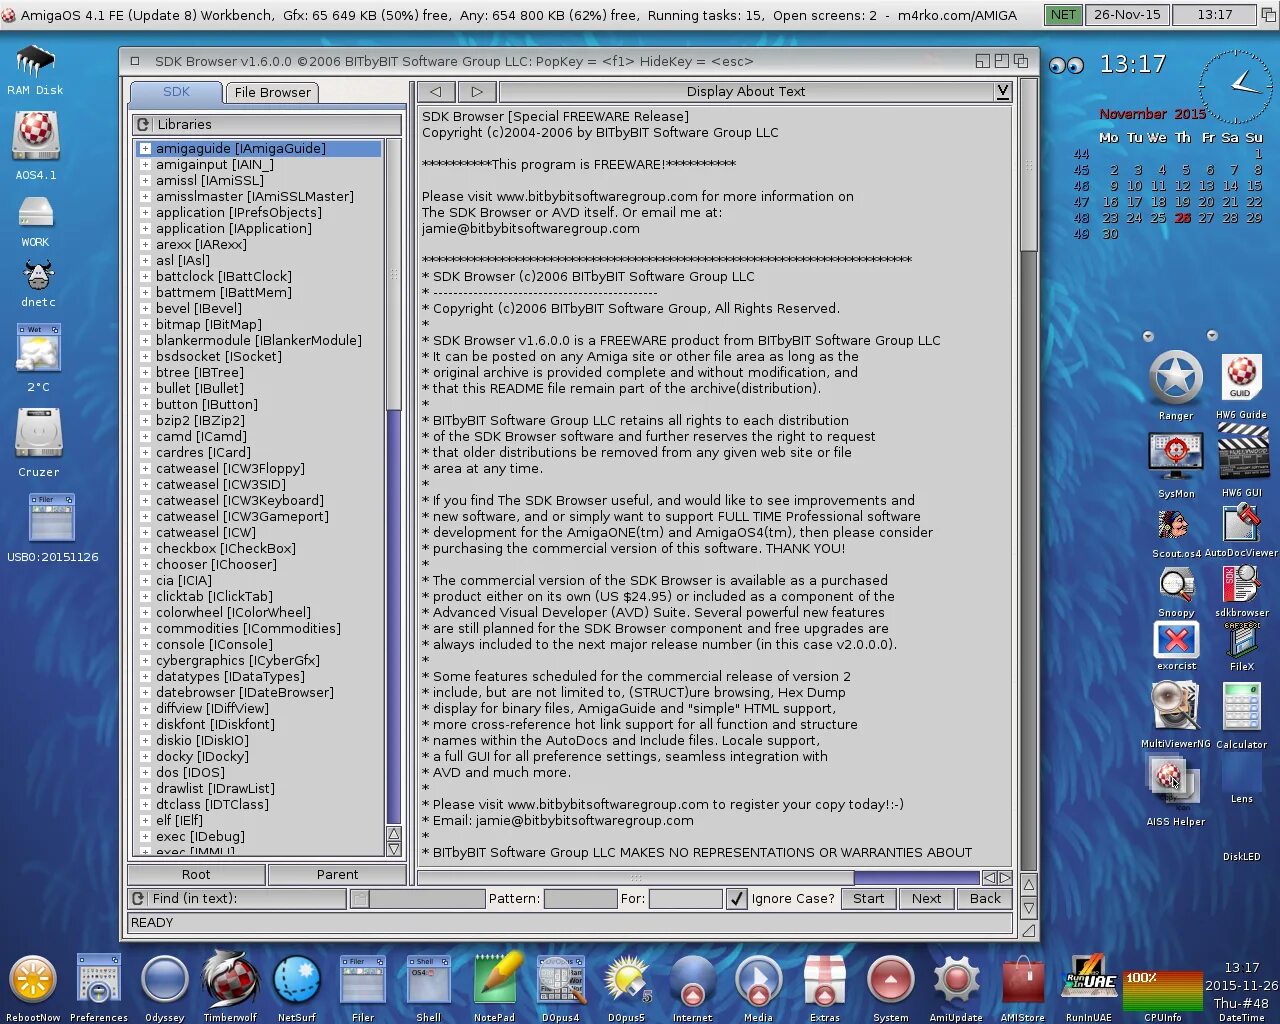Click the Parent button
Viewport: 1280px width, 1024px height.
337,874
